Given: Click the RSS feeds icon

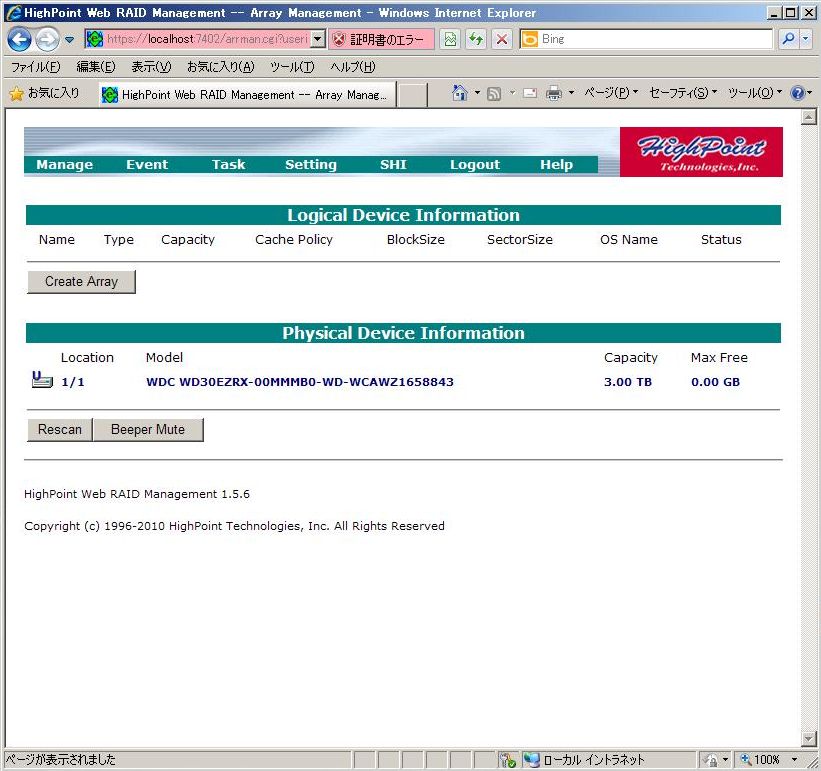Looking at the screenshot, I should click(x=494, y=94).
